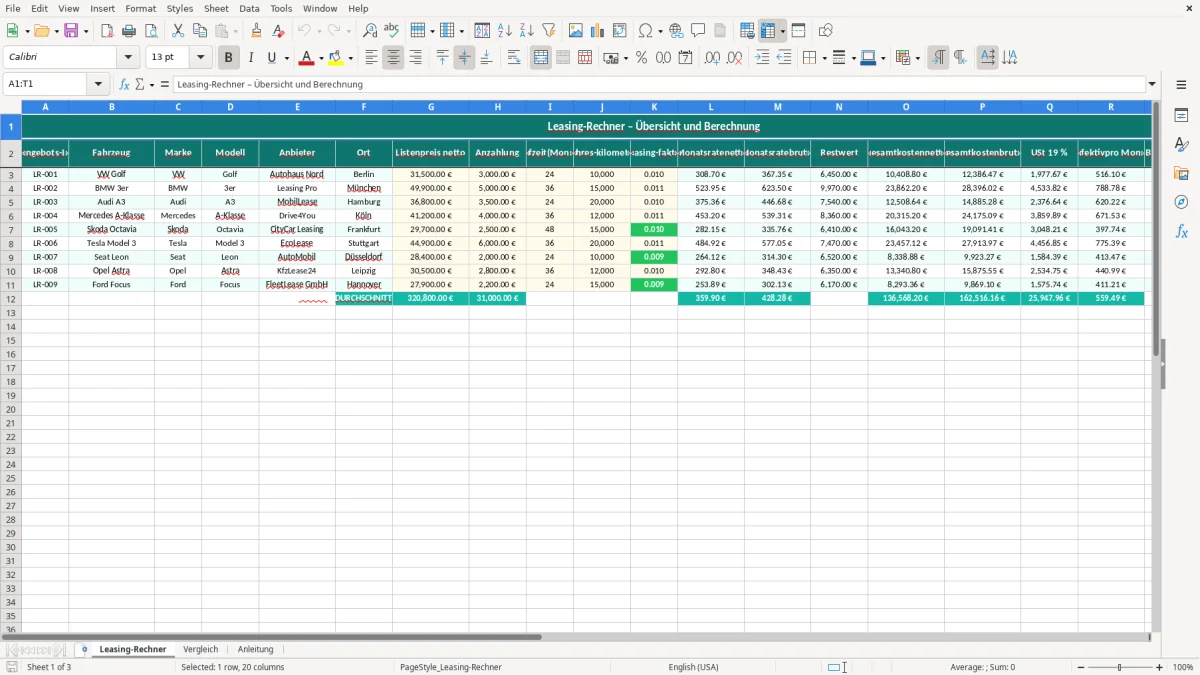Toggle Italic formatting
Screen dimensions: 1200x675
[x=251, y=58]
